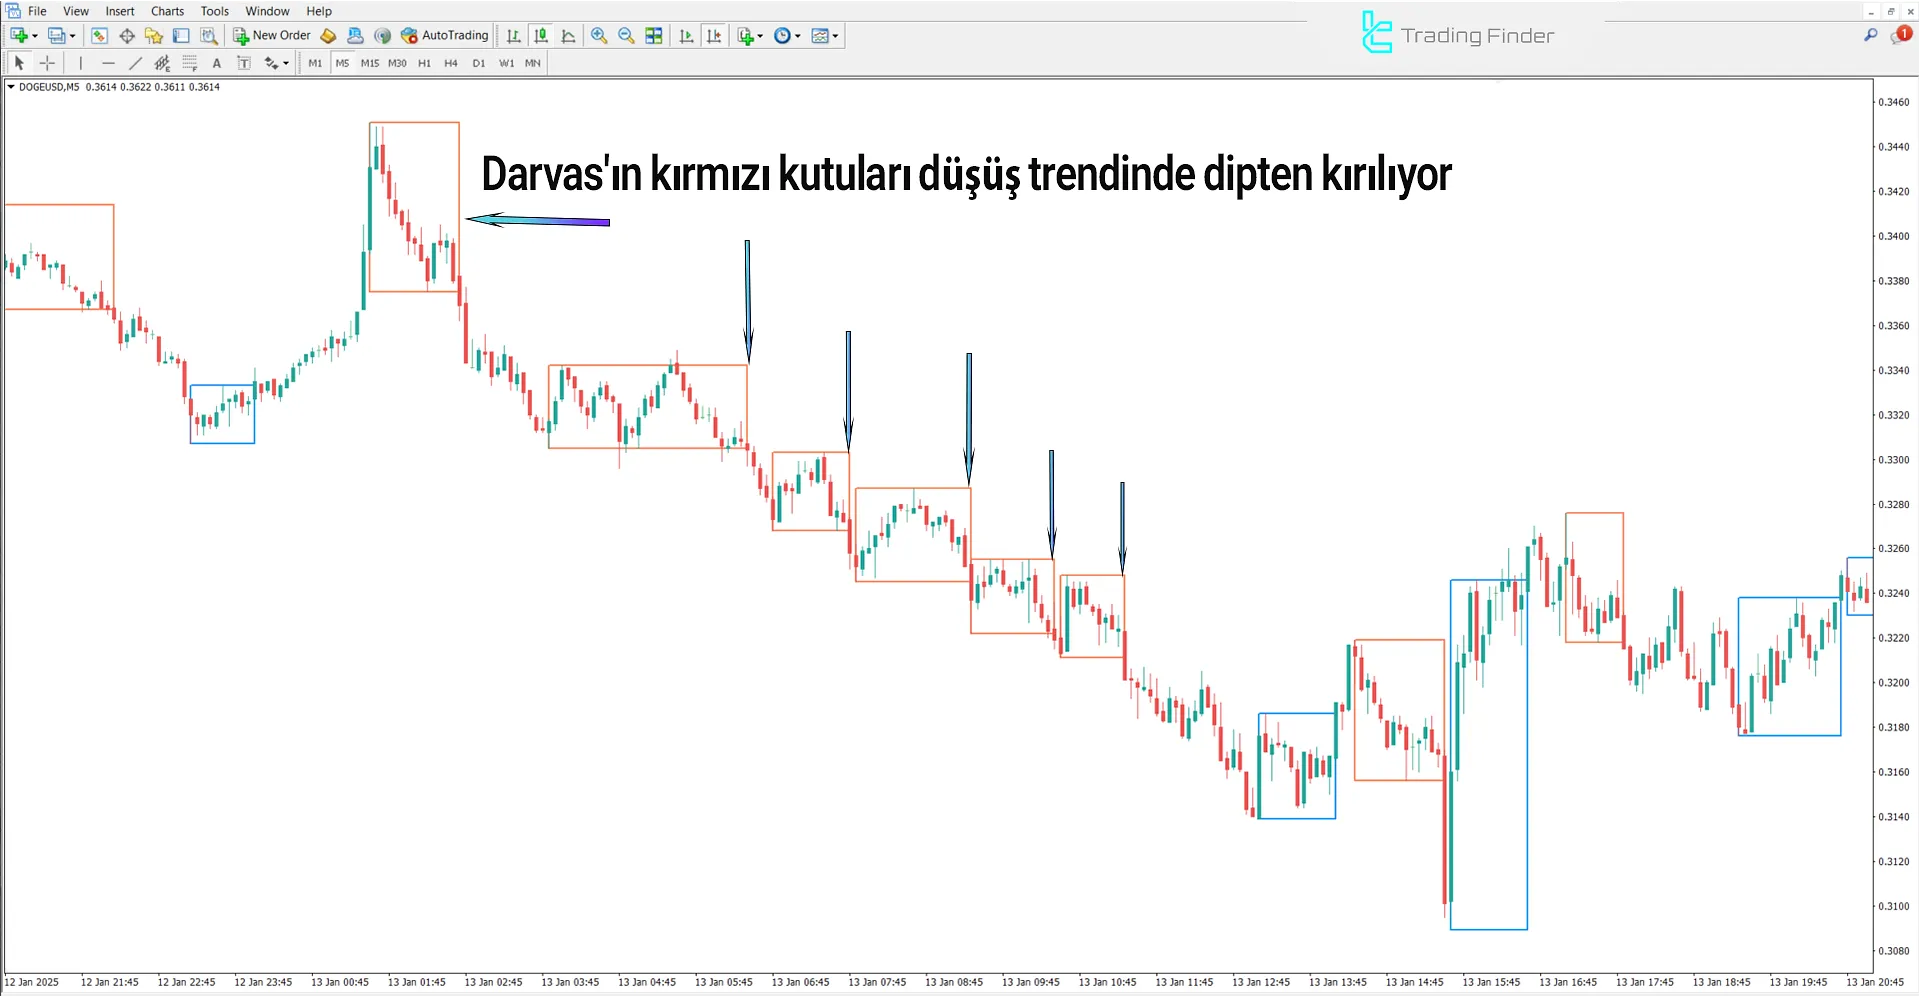The image size is (1919, 996).
Task: Open the Data Window crosshair icon
Action: [127, 36]
